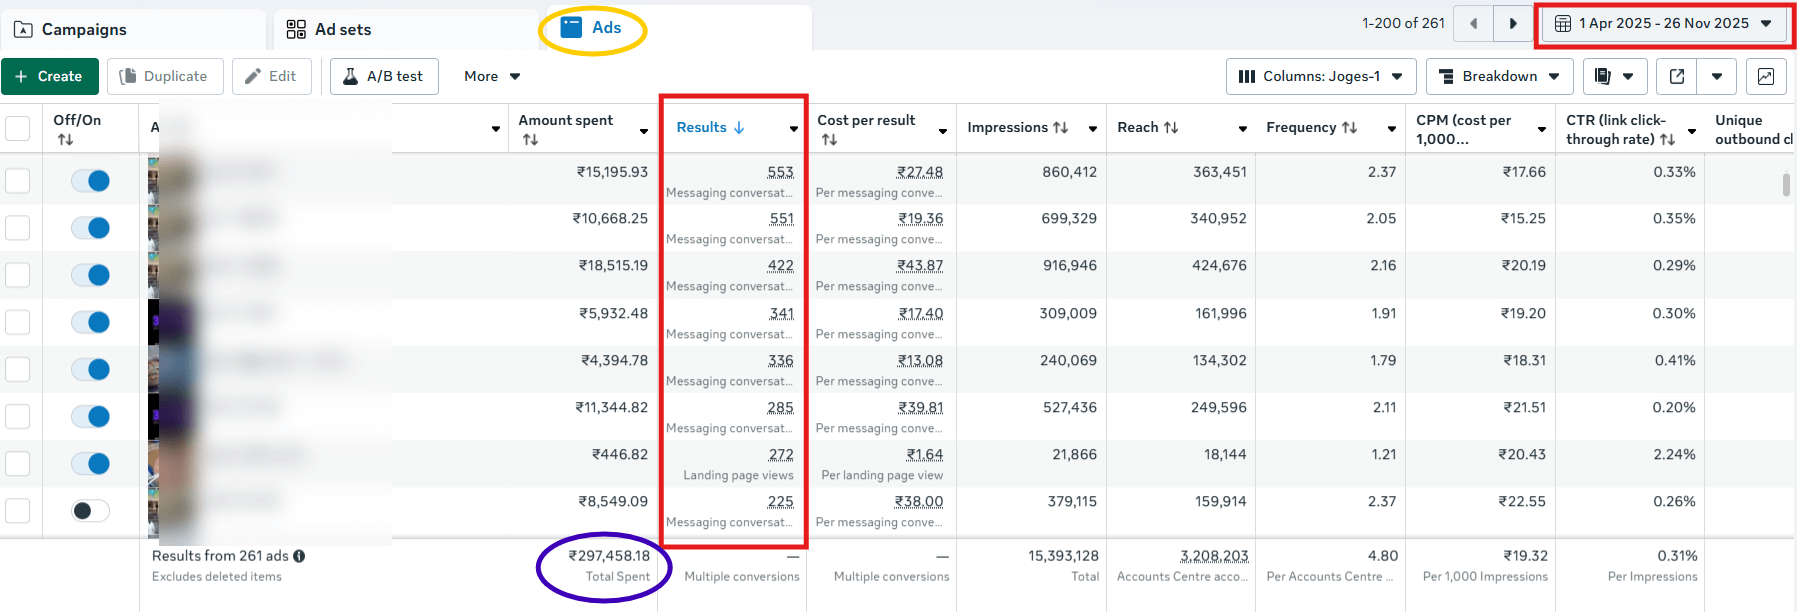
Task: Open the date range picker 1 Apr 2025 - 26 Nov 2025
Action: (x=1664, y=23)
